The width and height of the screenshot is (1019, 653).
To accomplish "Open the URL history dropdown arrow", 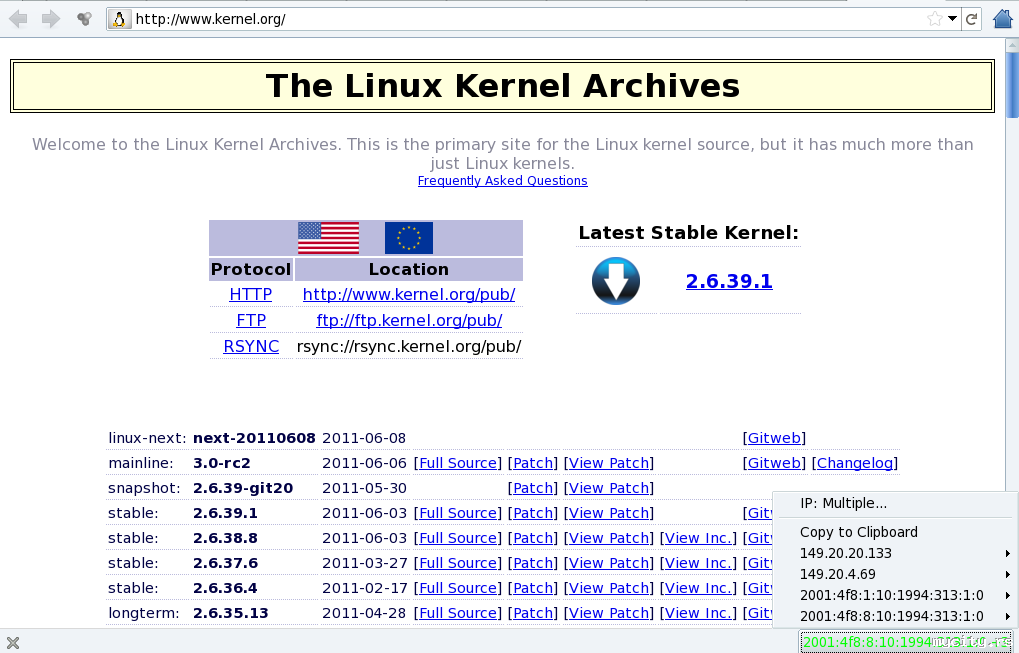I will tap(952, 19).
